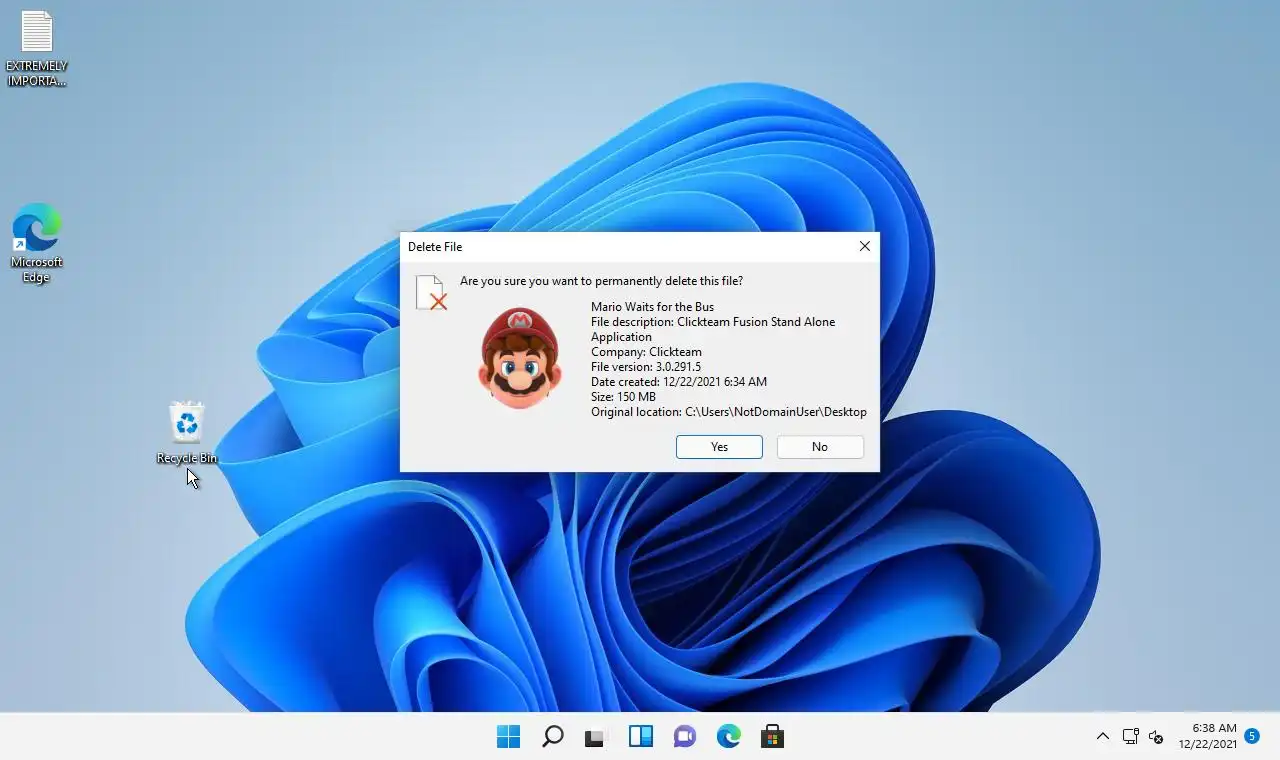The height and width of the screenshot is (760, 1280).
Task: Click the Original location path text
Action: pos(729,412)
